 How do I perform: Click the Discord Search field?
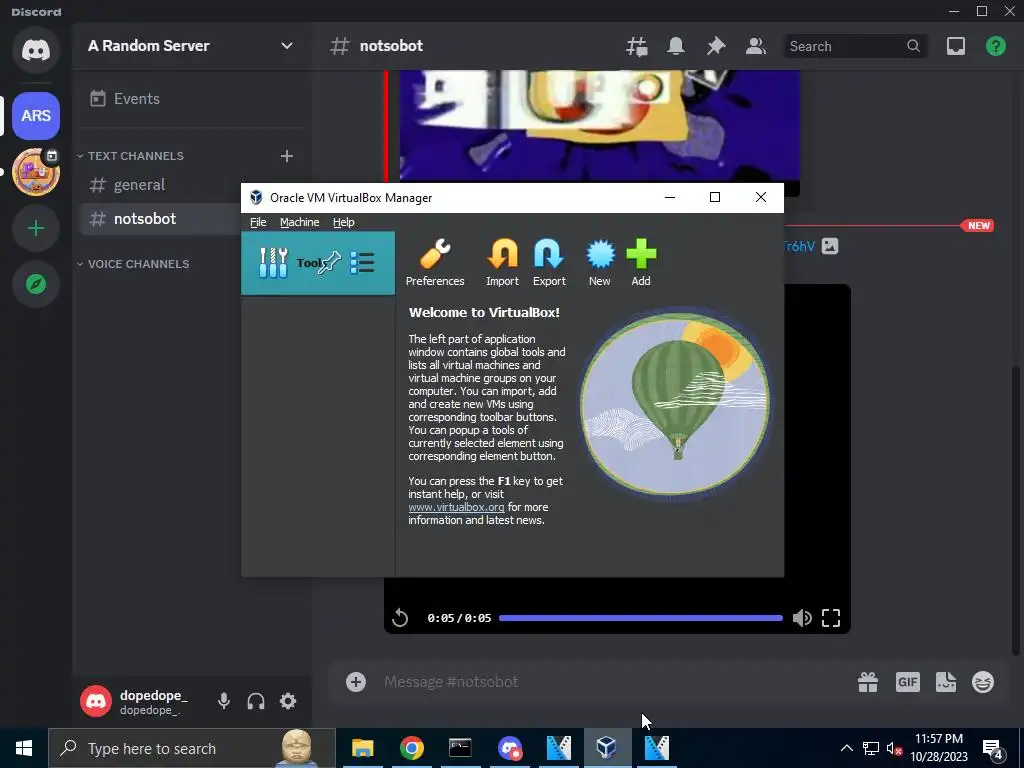tap(855, 46)
